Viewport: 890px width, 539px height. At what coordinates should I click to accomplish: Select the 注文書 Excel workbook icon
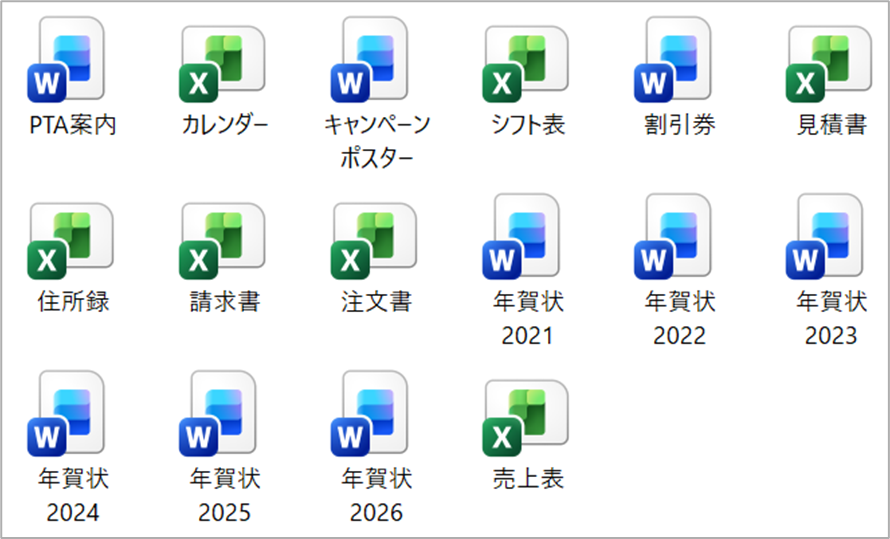375,240
